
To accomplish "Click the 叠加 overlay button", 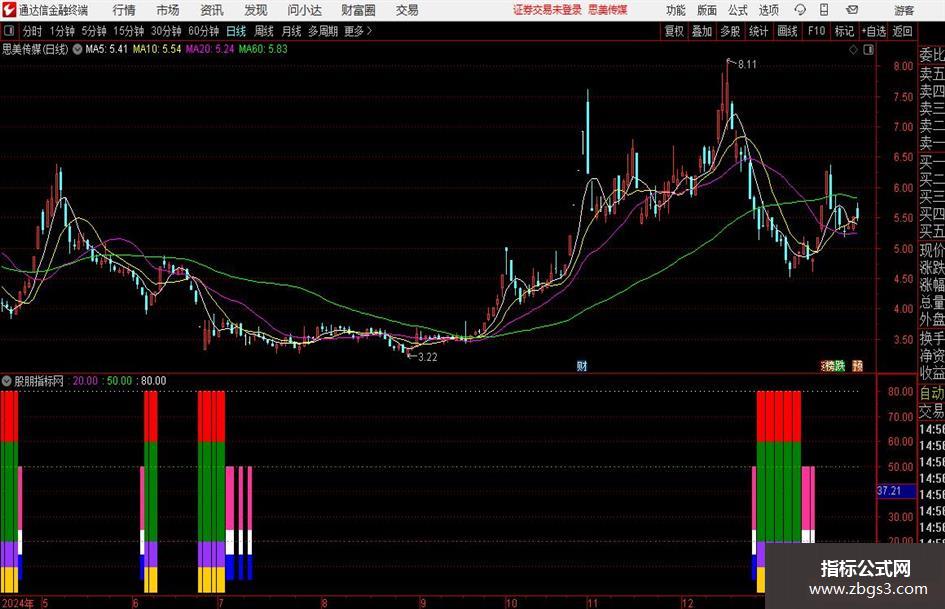I will 702,31.
